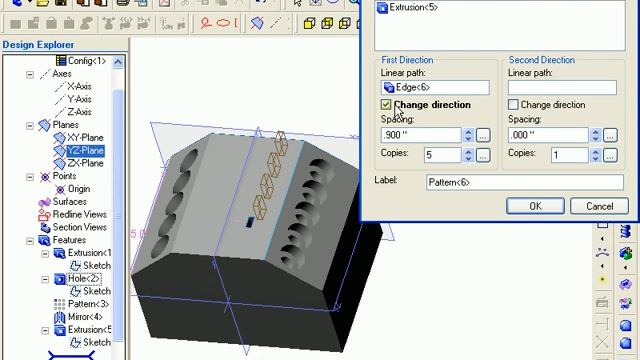Select XY-Plane in the tree
This screenshot has height=360, width=640.
[x=85, y=138]
